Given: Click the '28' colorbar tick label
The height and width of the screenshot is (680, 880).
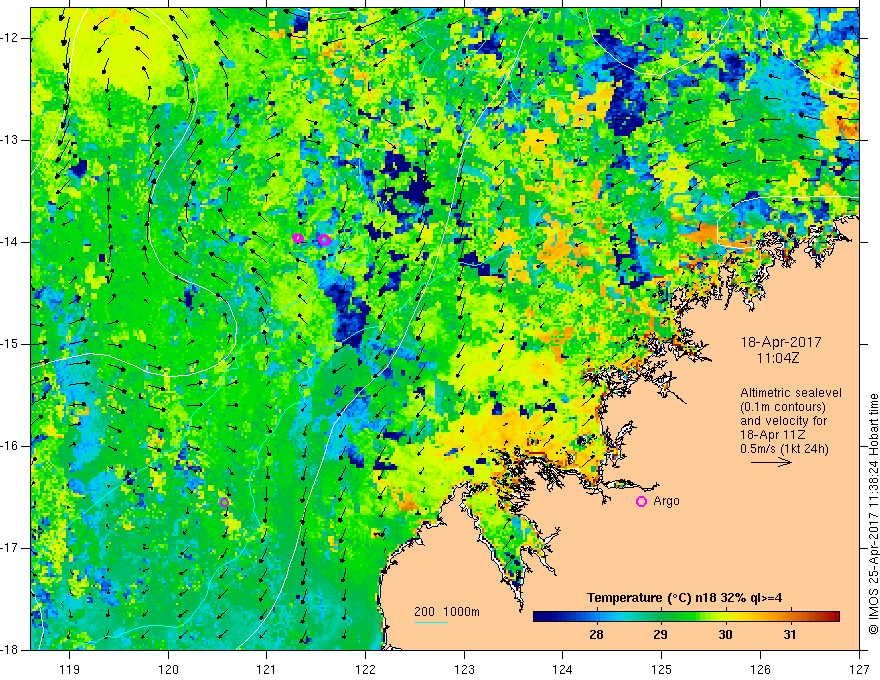Looking at the screenshot, I should pos(597,635).
